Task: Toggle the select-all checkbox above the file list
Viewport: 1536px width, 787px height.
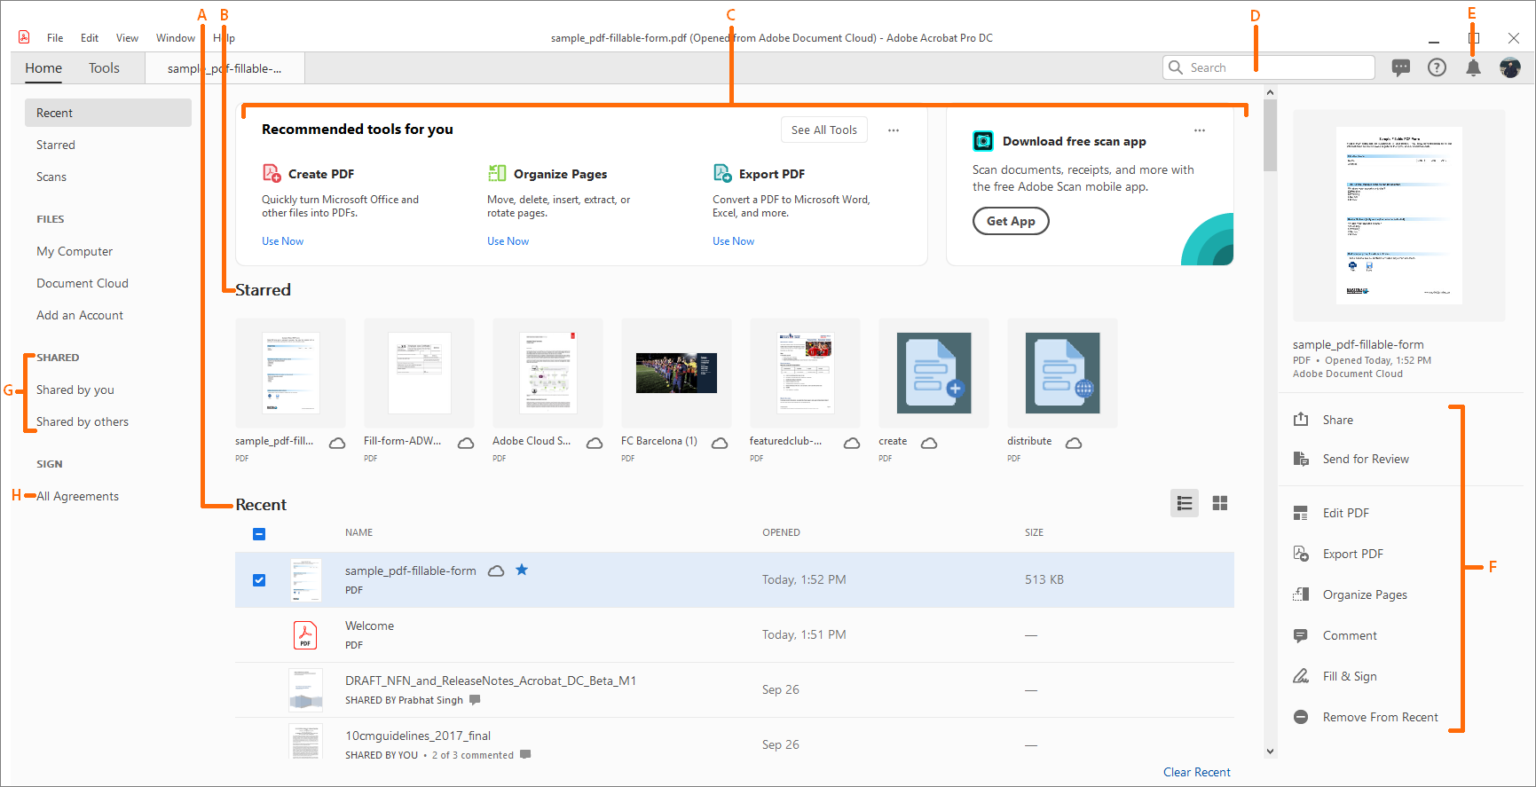Action: (x=259, y=533)
